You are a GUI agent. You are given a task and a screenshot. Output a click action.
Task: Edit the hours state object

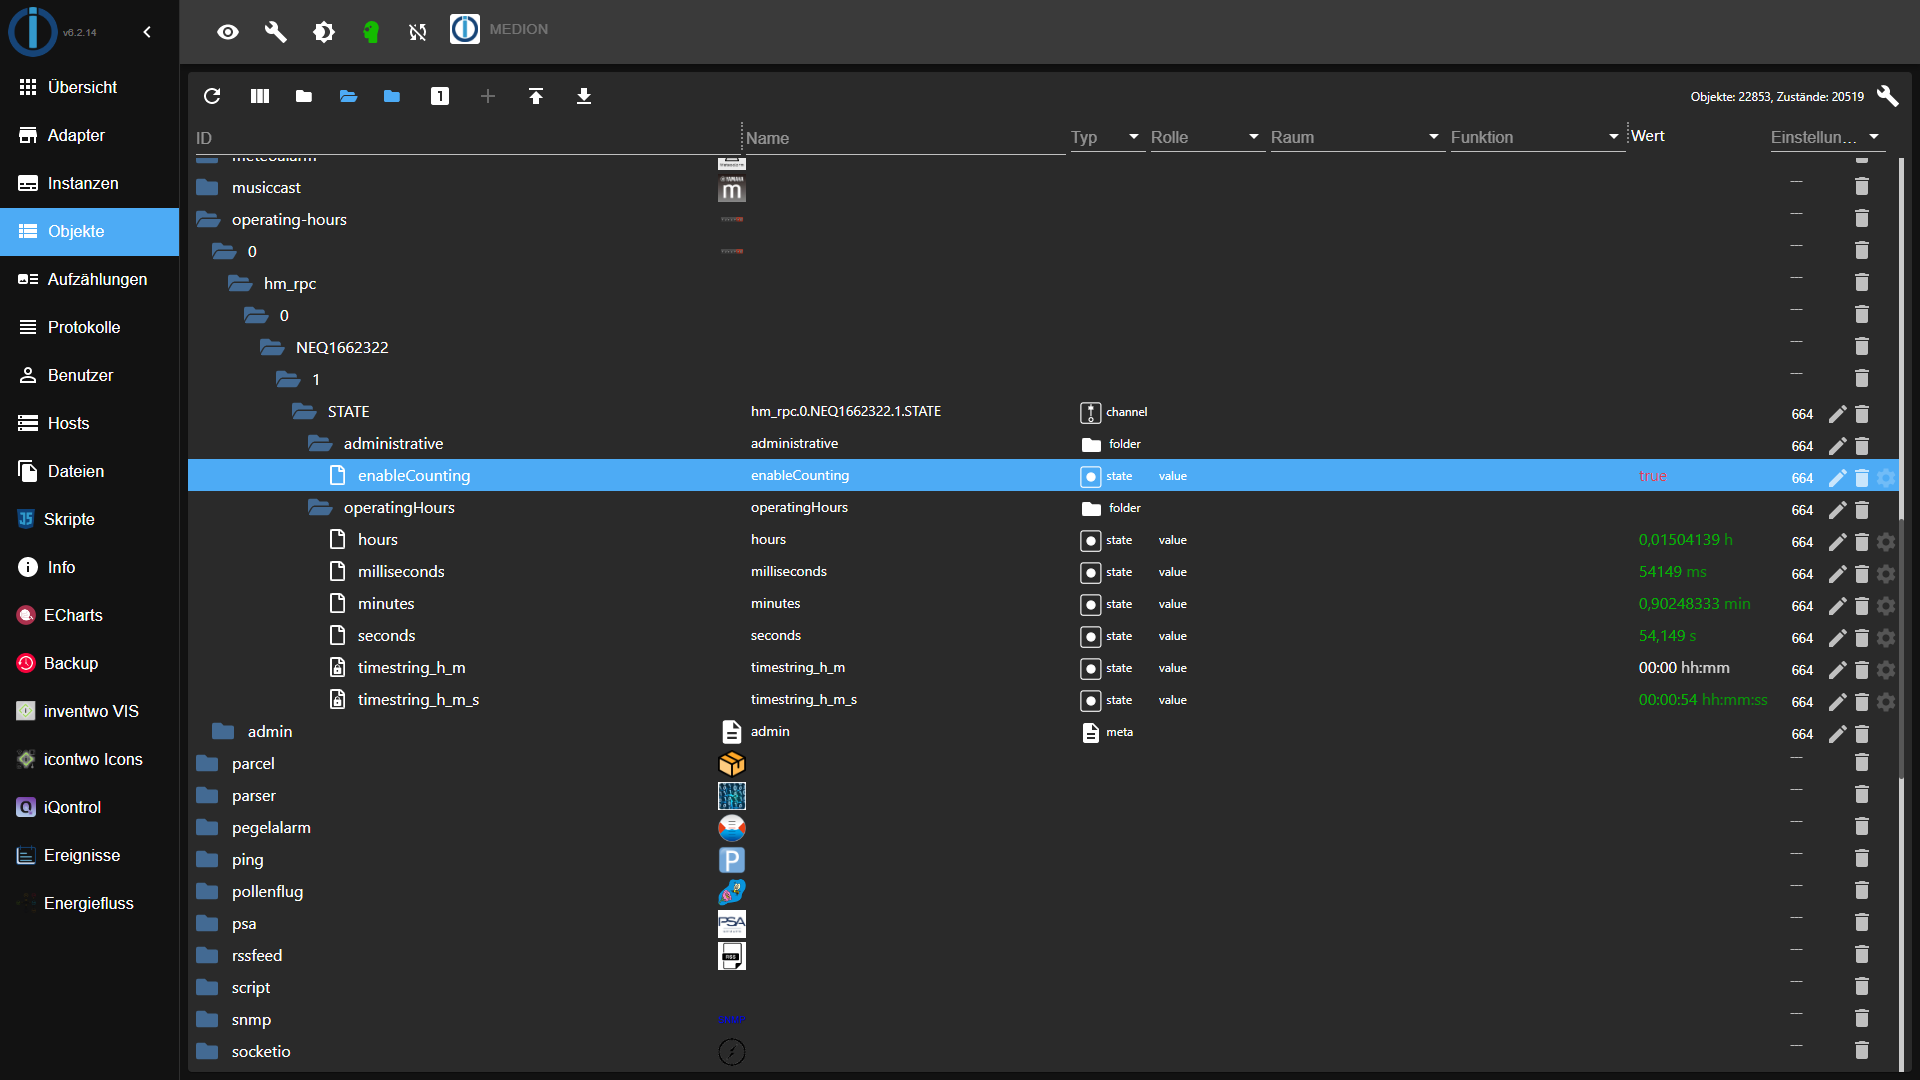click(x=1838, y=541)
